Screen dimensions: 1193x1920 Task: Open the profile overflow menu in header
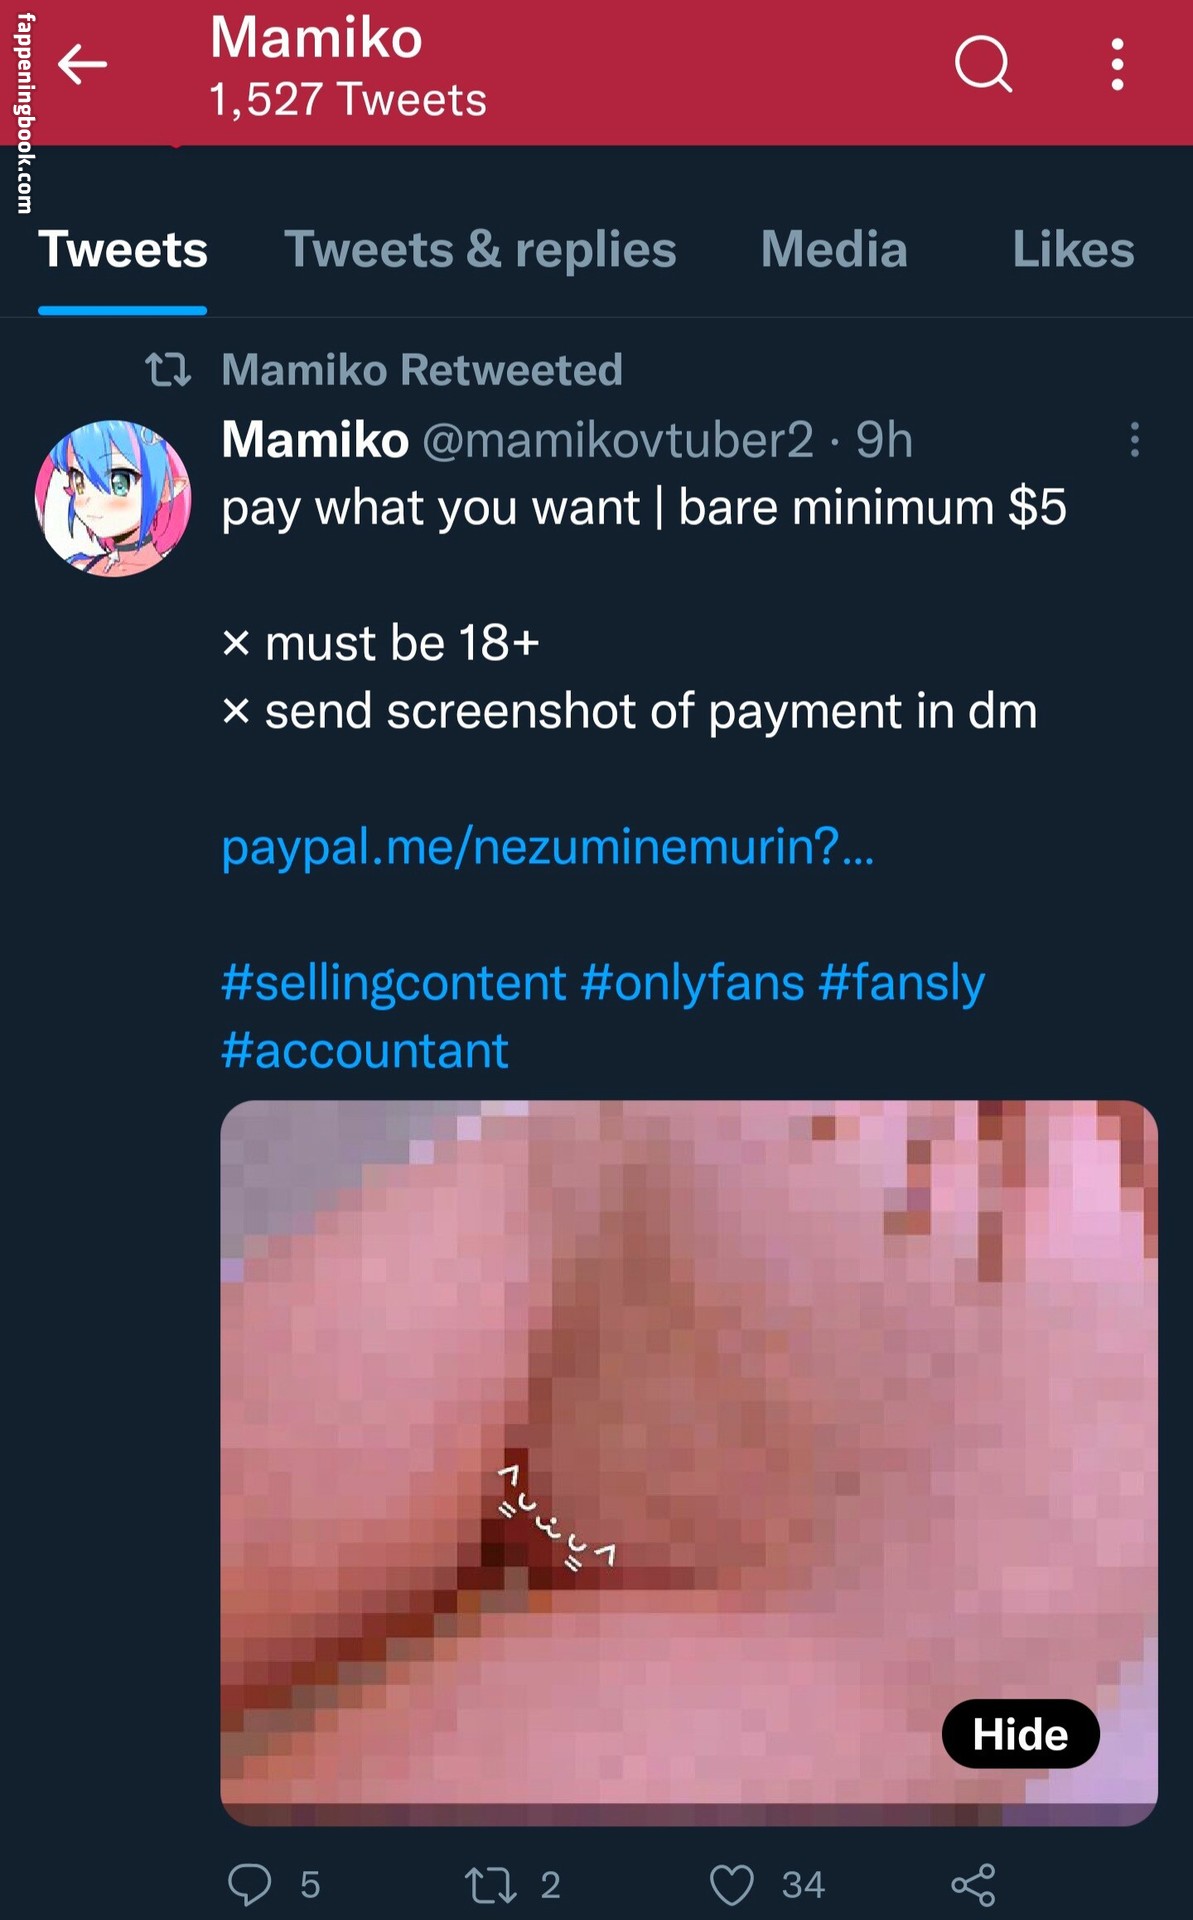point(1117,65)
